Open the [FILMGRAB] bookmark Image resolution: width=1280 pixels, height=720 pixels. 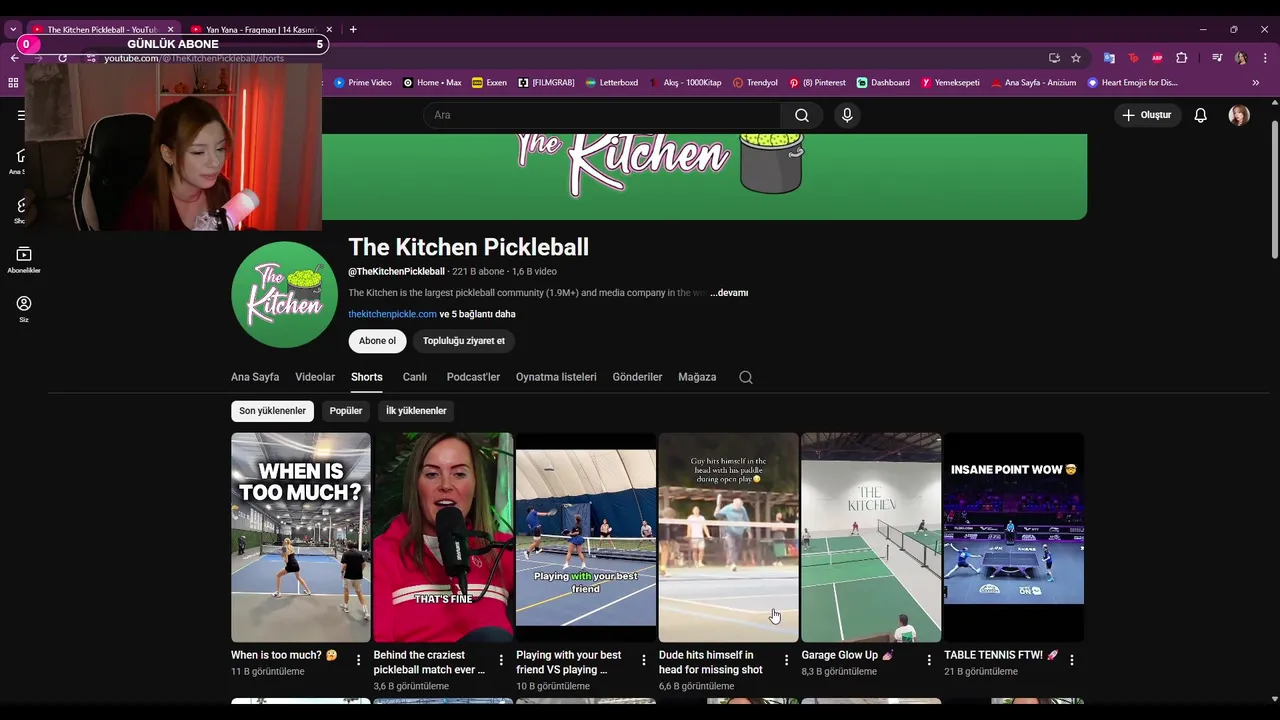click(546, 83)
